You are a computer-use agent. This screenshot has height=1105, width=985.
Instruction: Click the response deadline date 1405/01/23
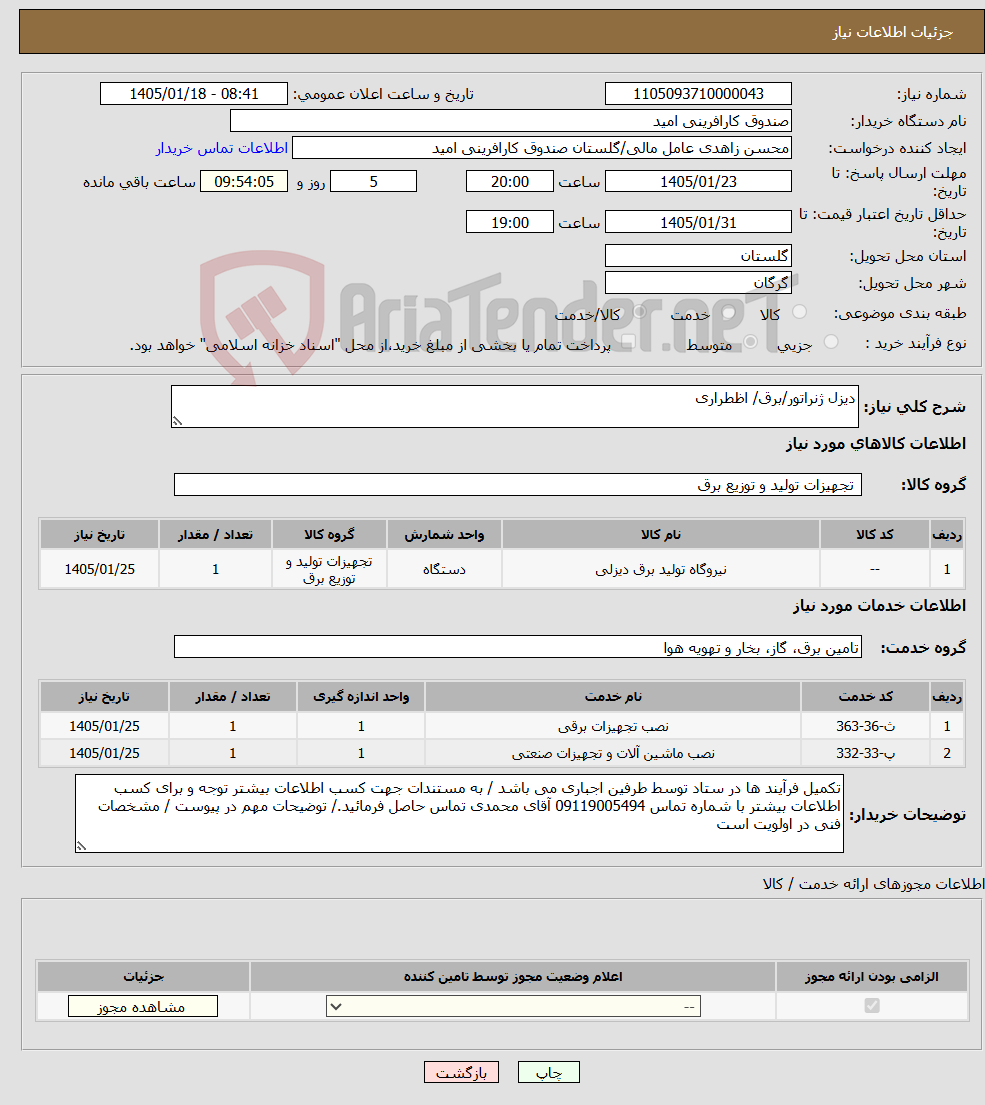698,181
